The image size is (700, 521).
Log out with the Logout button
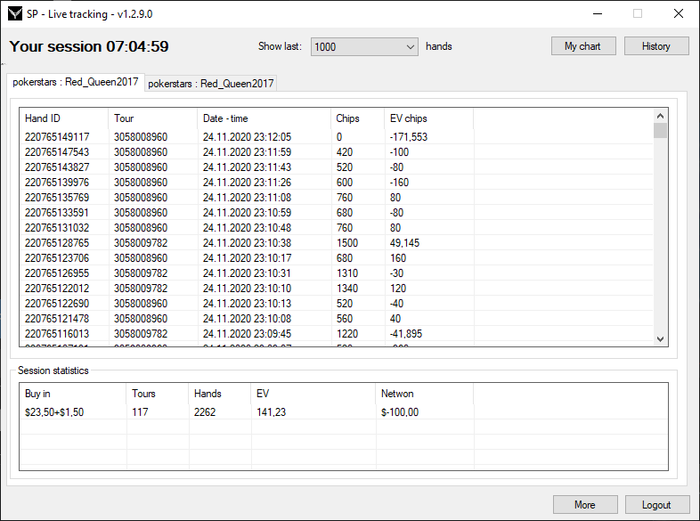(x=657, y=504)
